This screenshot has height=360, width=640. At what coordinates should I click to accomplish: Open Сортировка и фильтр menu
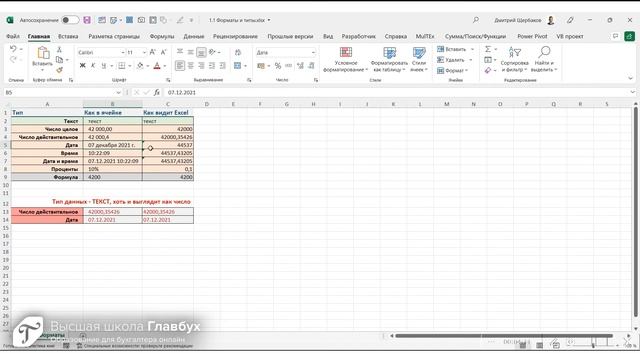click(515, 60)
